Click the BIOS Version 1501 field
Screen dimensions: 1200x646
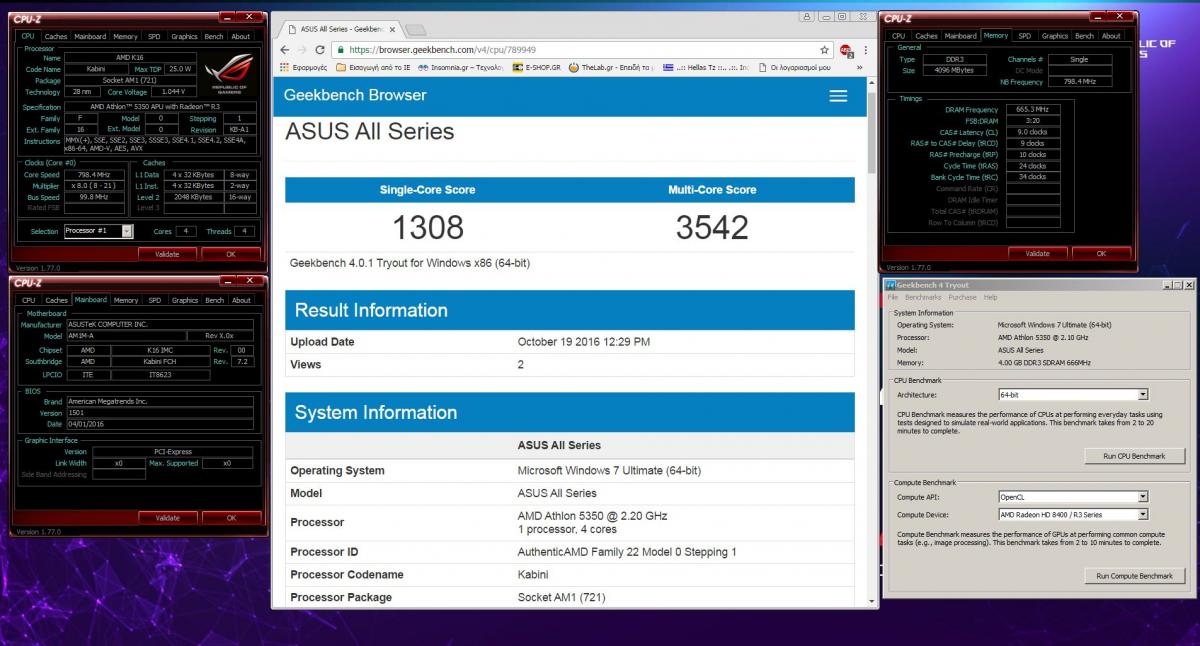point(158,412)
